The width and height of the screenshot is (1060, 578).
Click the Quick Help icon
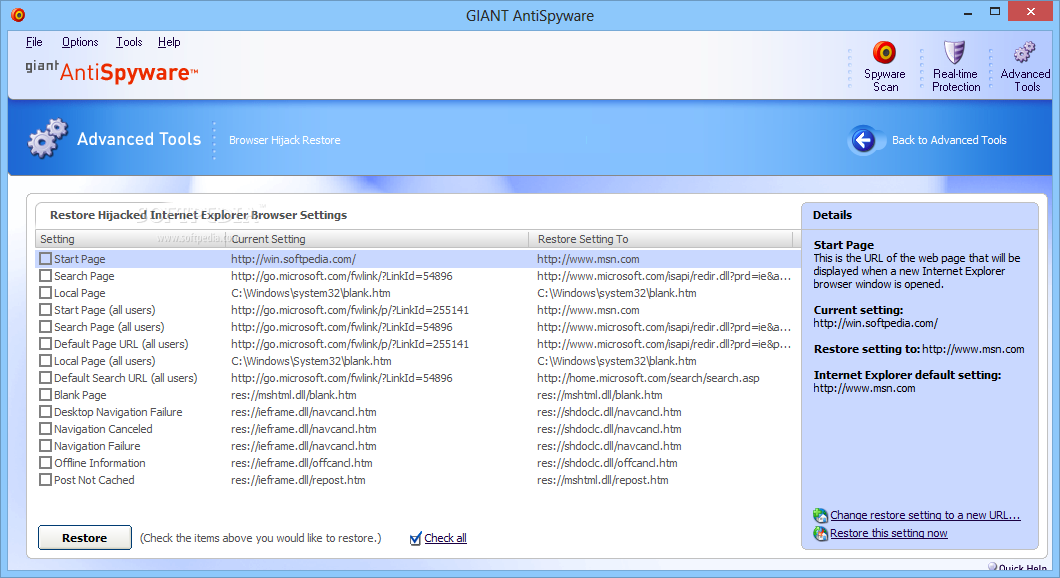tap(992, 568)
